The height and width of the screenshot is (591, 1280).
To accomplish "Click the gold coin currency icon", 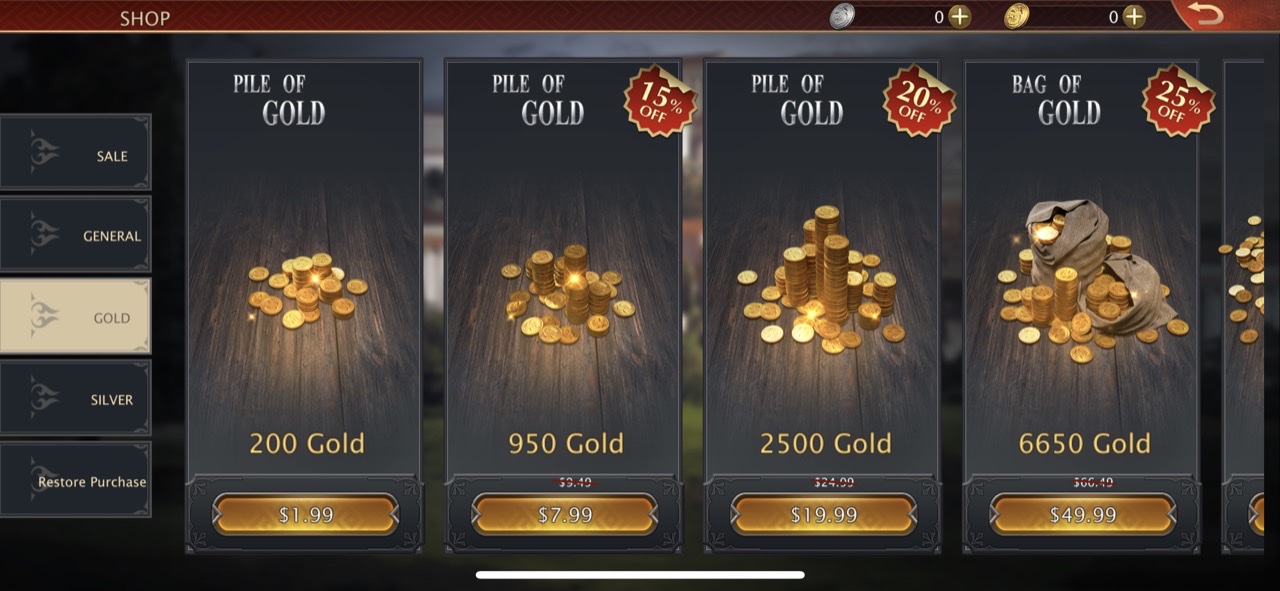I will coord(1017,16).
